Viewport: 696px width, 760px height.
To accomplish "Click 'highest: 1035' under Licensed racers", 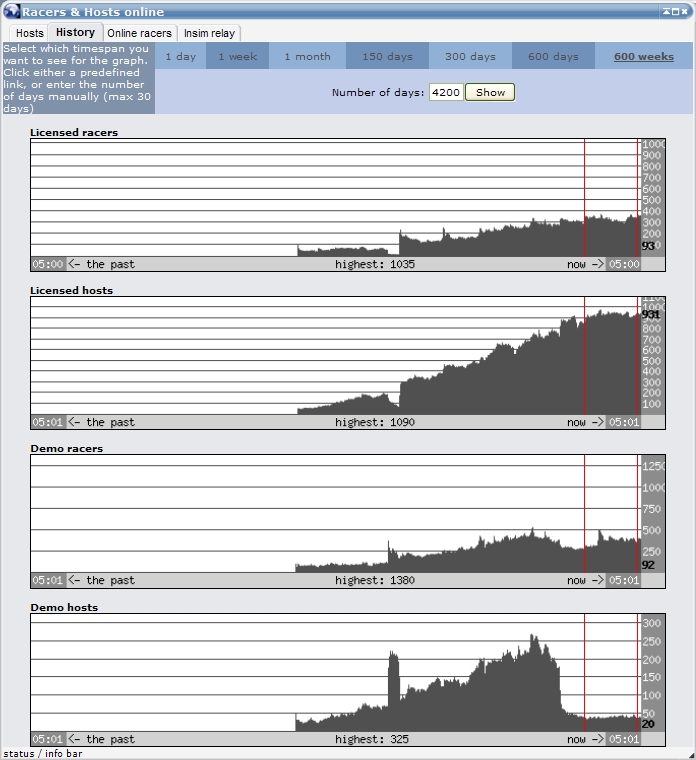I will (x=375, y=264).
